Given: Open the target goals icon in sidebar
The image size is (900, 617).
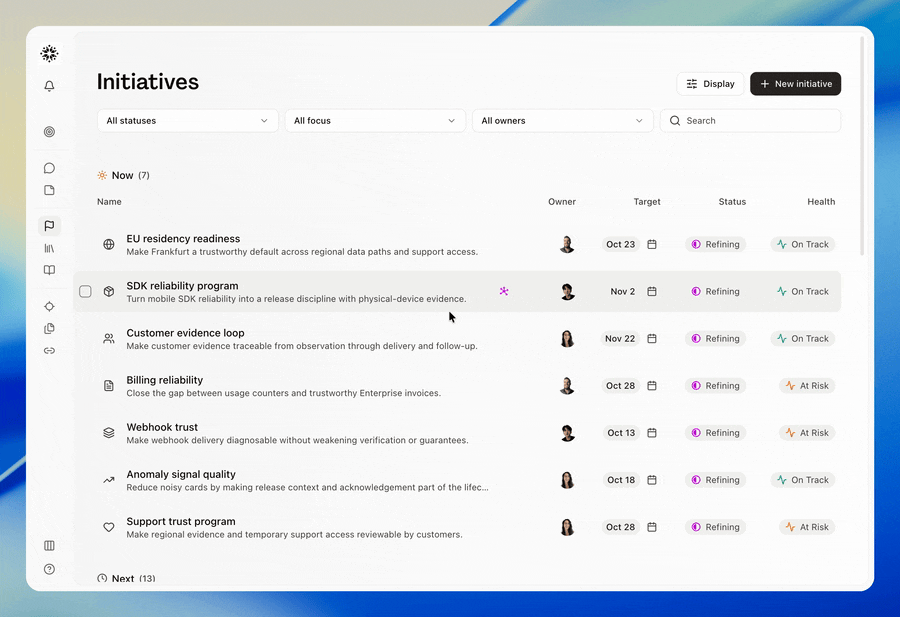Looking at the screenshot, I should click(49, 131).
